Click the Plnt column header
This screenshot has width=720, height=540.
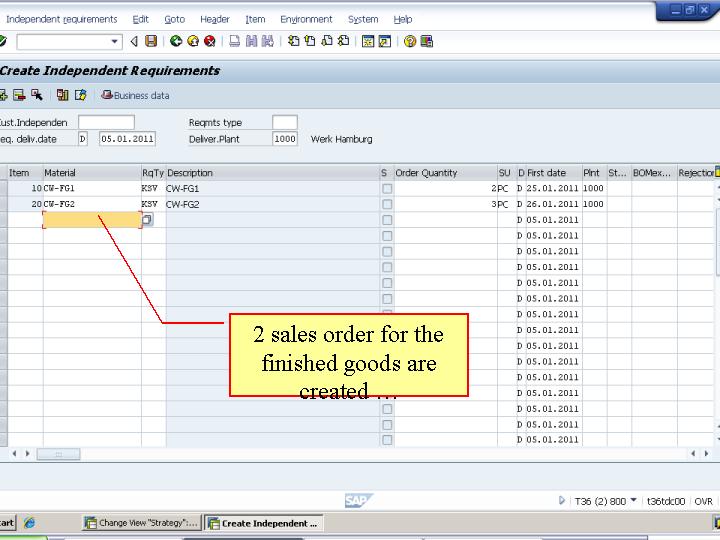pos(595,173)
